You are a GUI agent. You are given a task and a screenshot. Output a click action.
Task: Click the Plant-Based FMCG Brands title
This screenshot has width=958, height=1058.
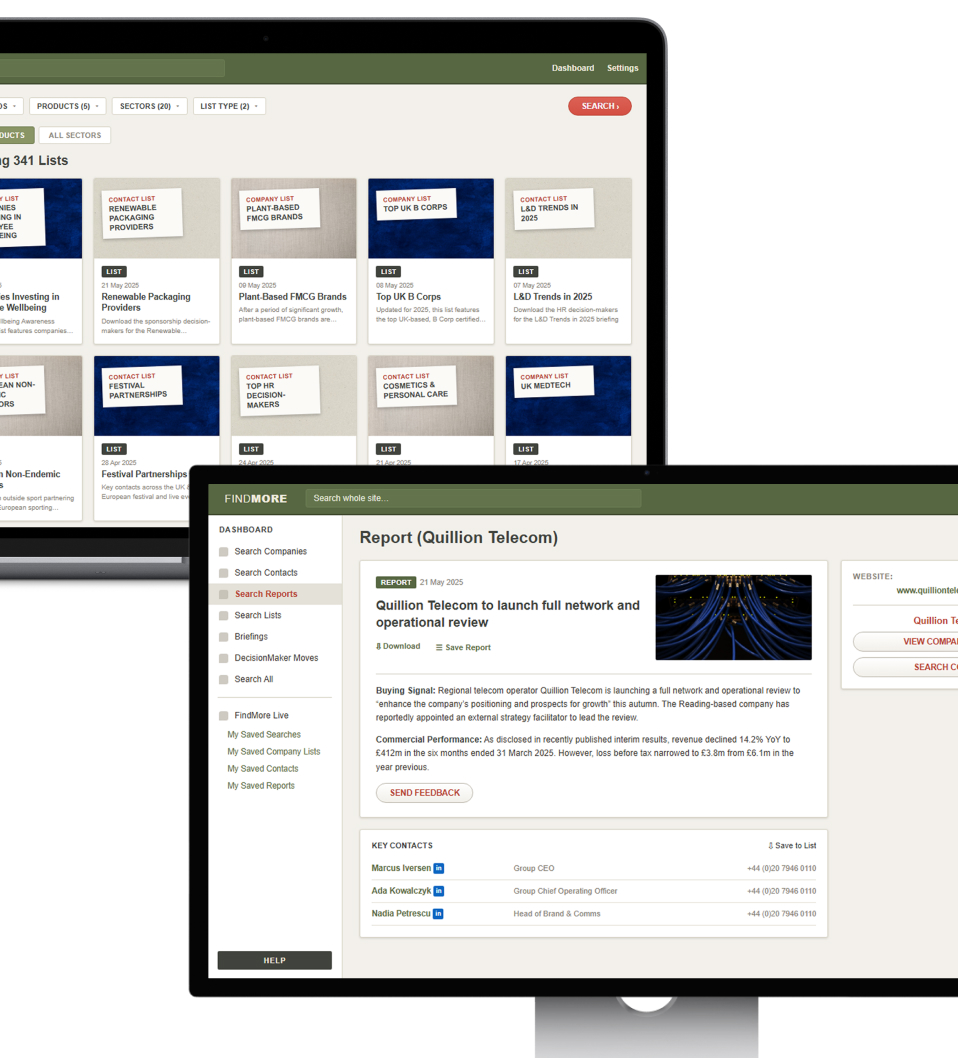(292, 297)
